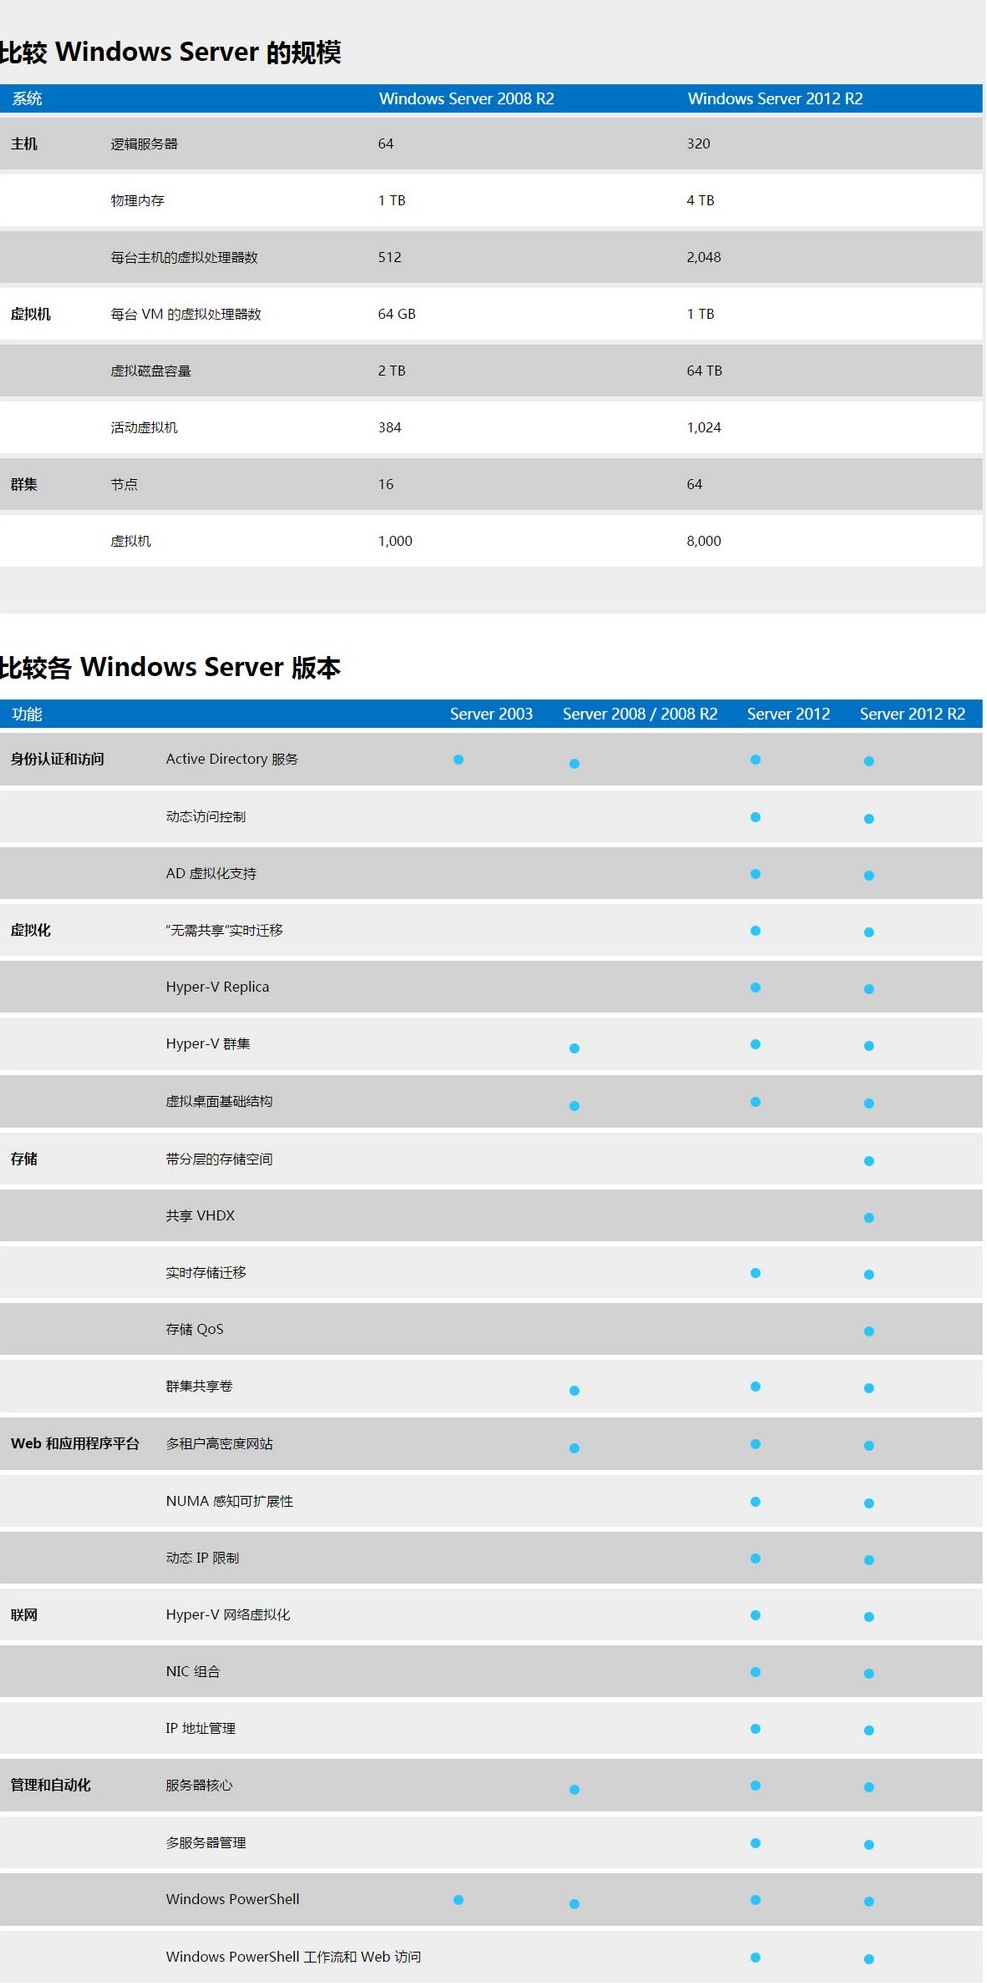Click the 群集 category label
Image resolution: width=987 pixels, height=1983 pixels.
[x=24, y=485]
